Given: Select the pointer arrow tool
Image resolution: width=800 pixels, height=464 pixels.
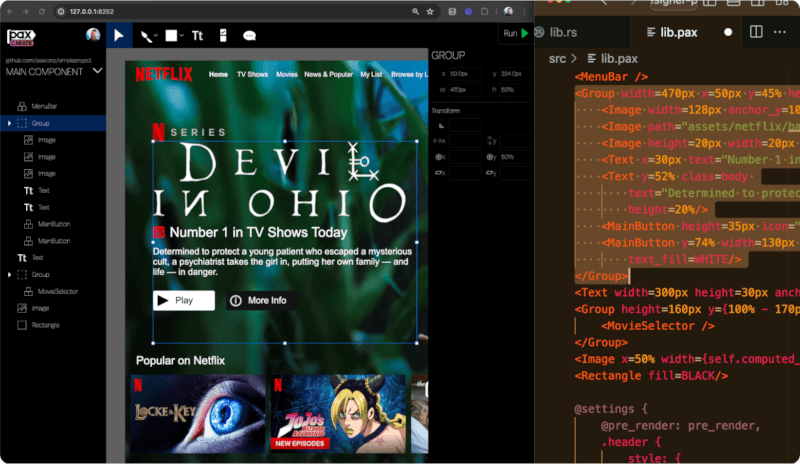Looking at the screenshot, I should tap(119, 35).
